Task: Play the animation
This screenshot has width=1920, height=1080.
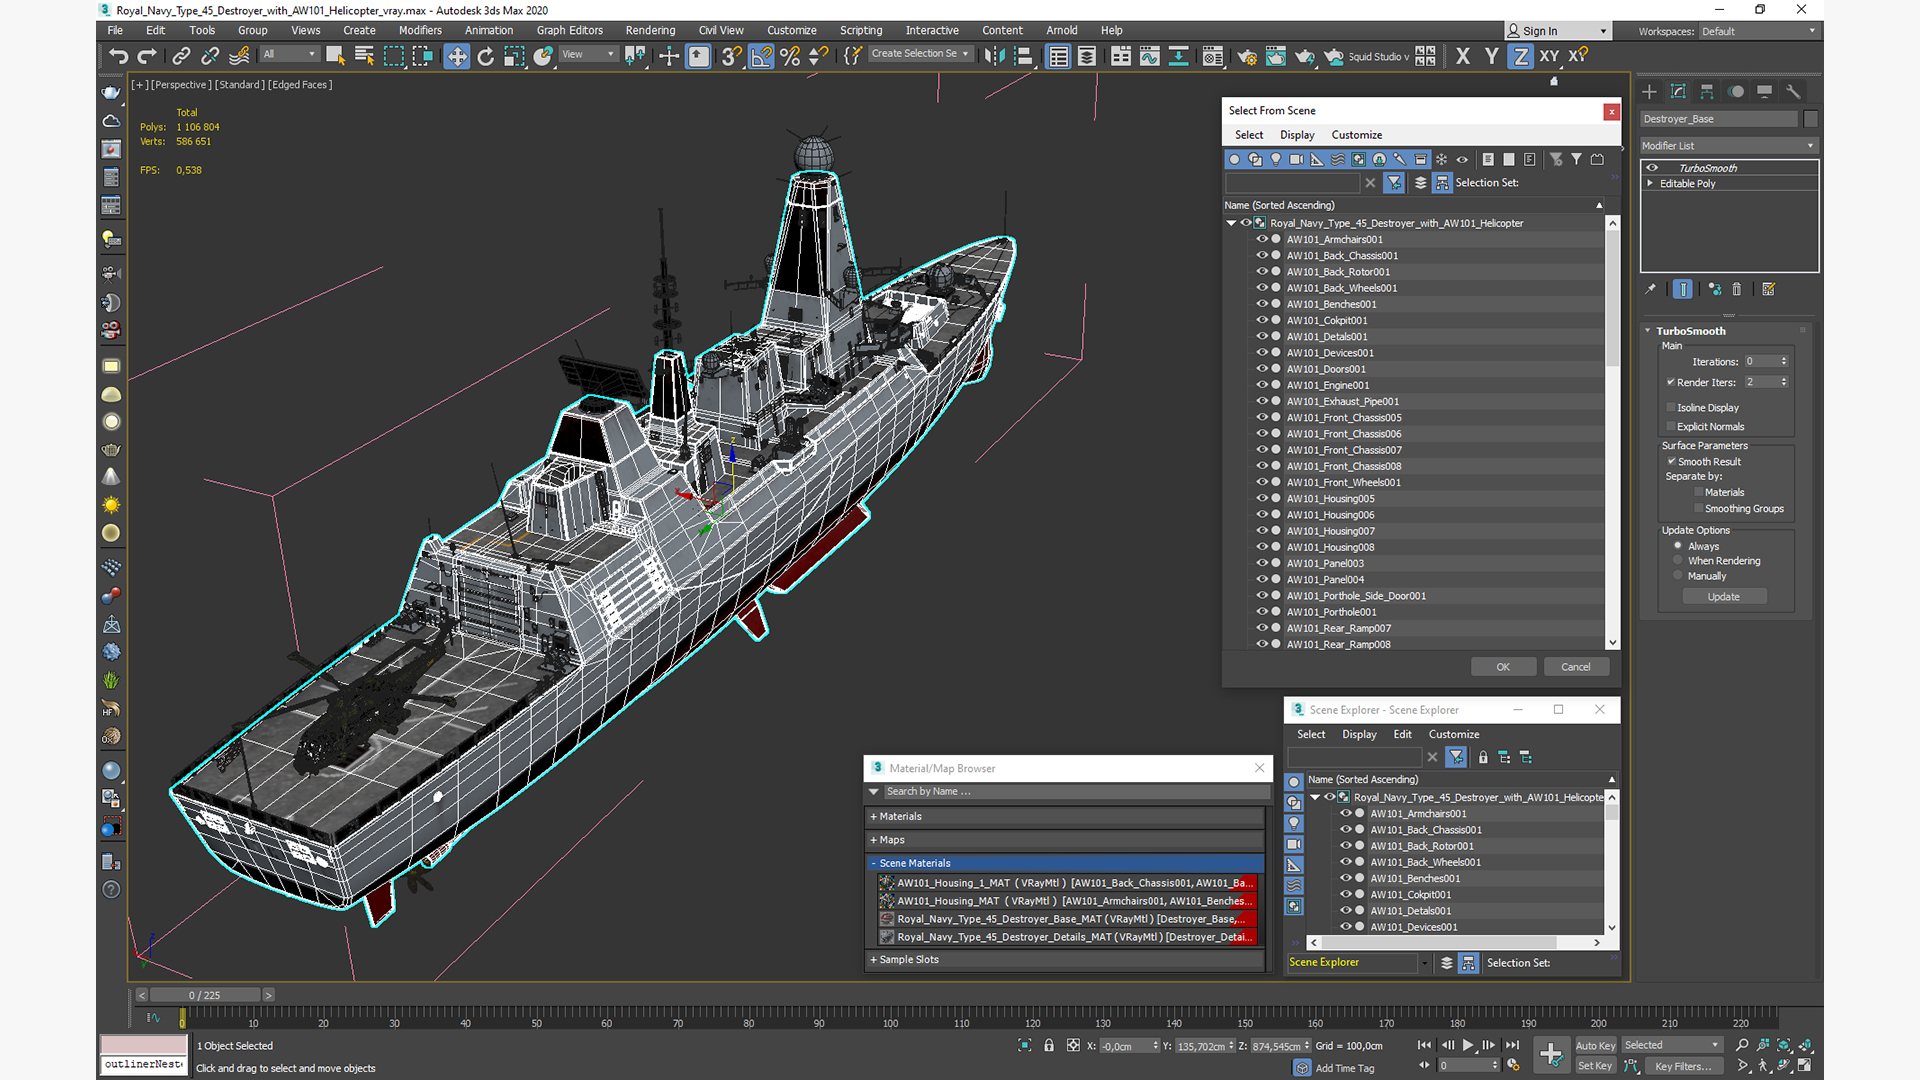Action: [x=1468, y=1045]
